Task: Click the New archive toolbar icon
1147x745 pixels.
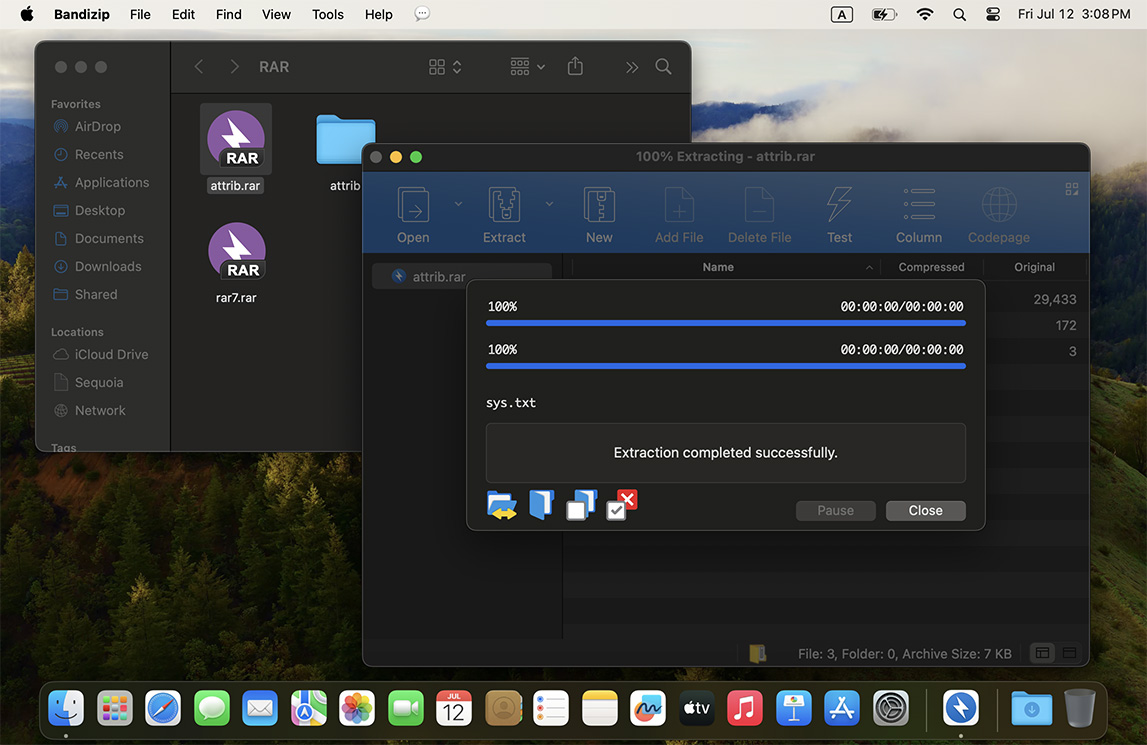Action: pyautogui.click(x=599, y=206)
